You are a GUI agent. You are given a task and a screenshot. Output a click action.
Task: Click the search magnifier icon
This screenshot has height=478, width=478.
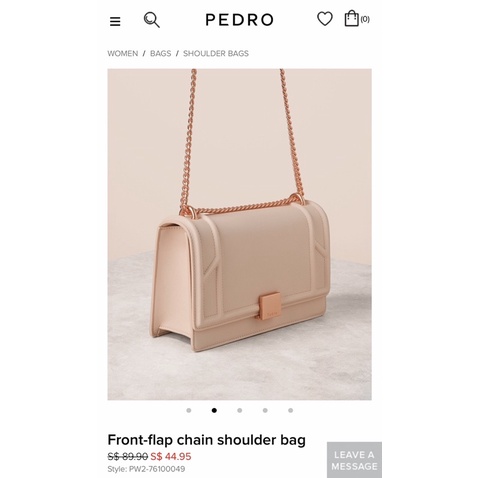[152, 20]
